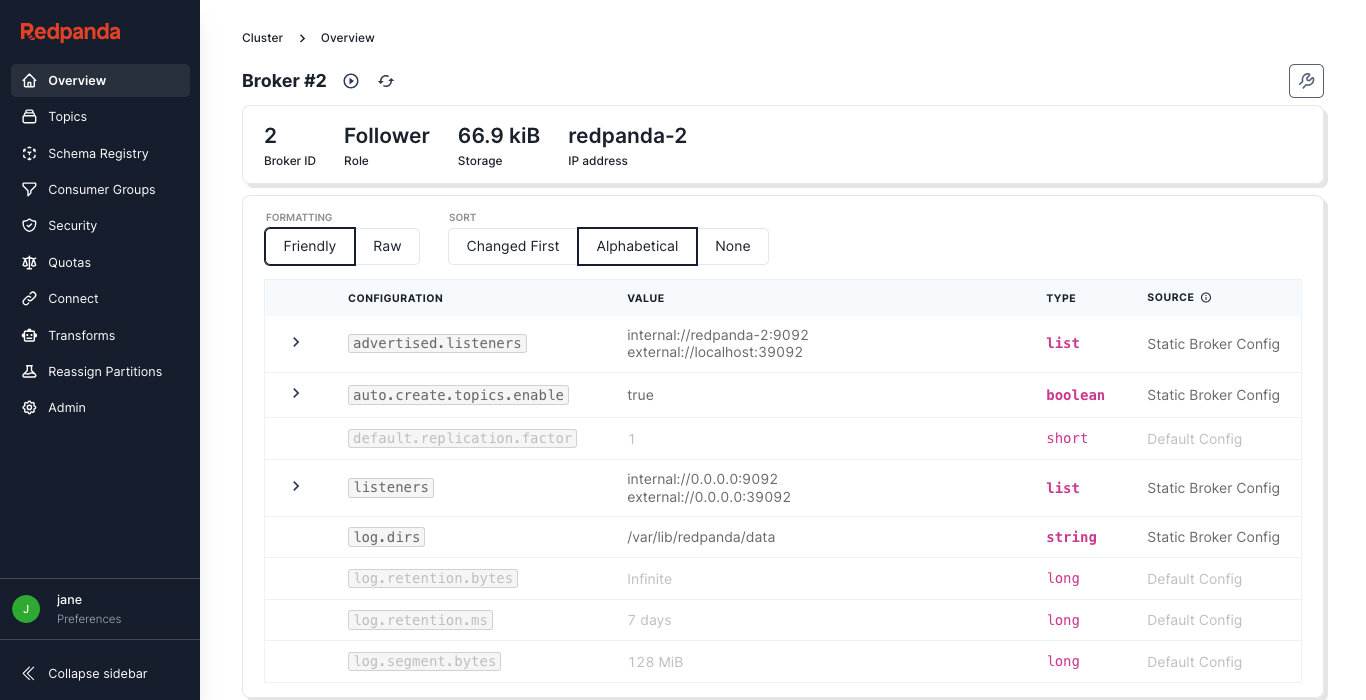Image resolution: width=1366 pixels, height=700 pixels.
Task: Expand the listeners configuration row
Action: [296, 486]
